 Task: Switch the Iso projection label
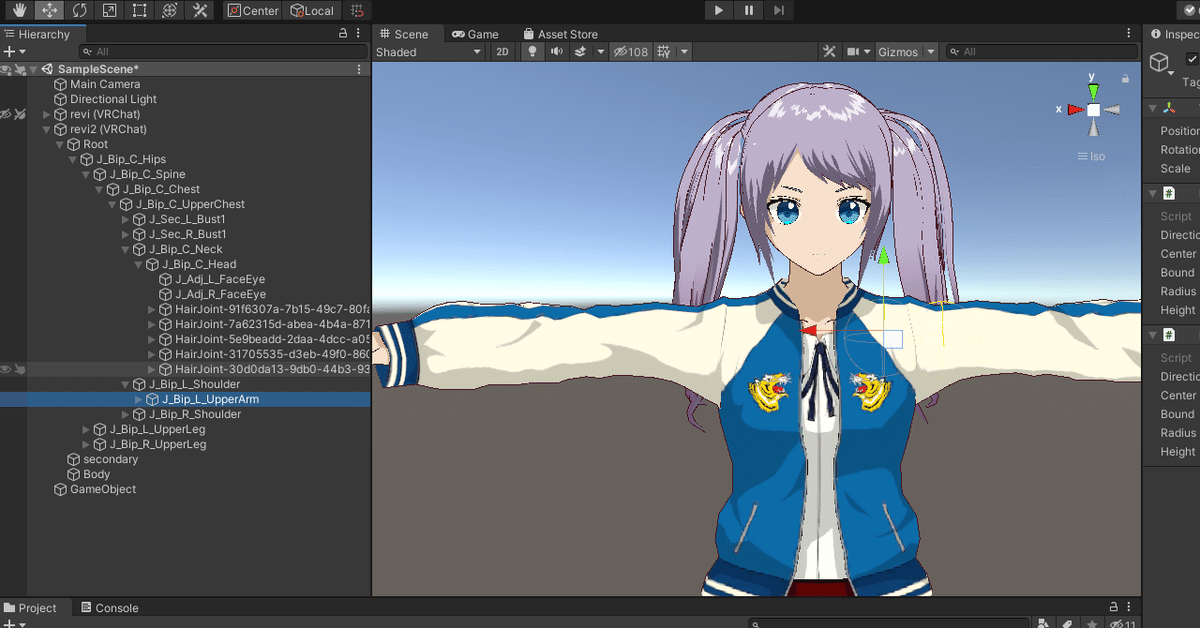click(x=1091, y=156)
